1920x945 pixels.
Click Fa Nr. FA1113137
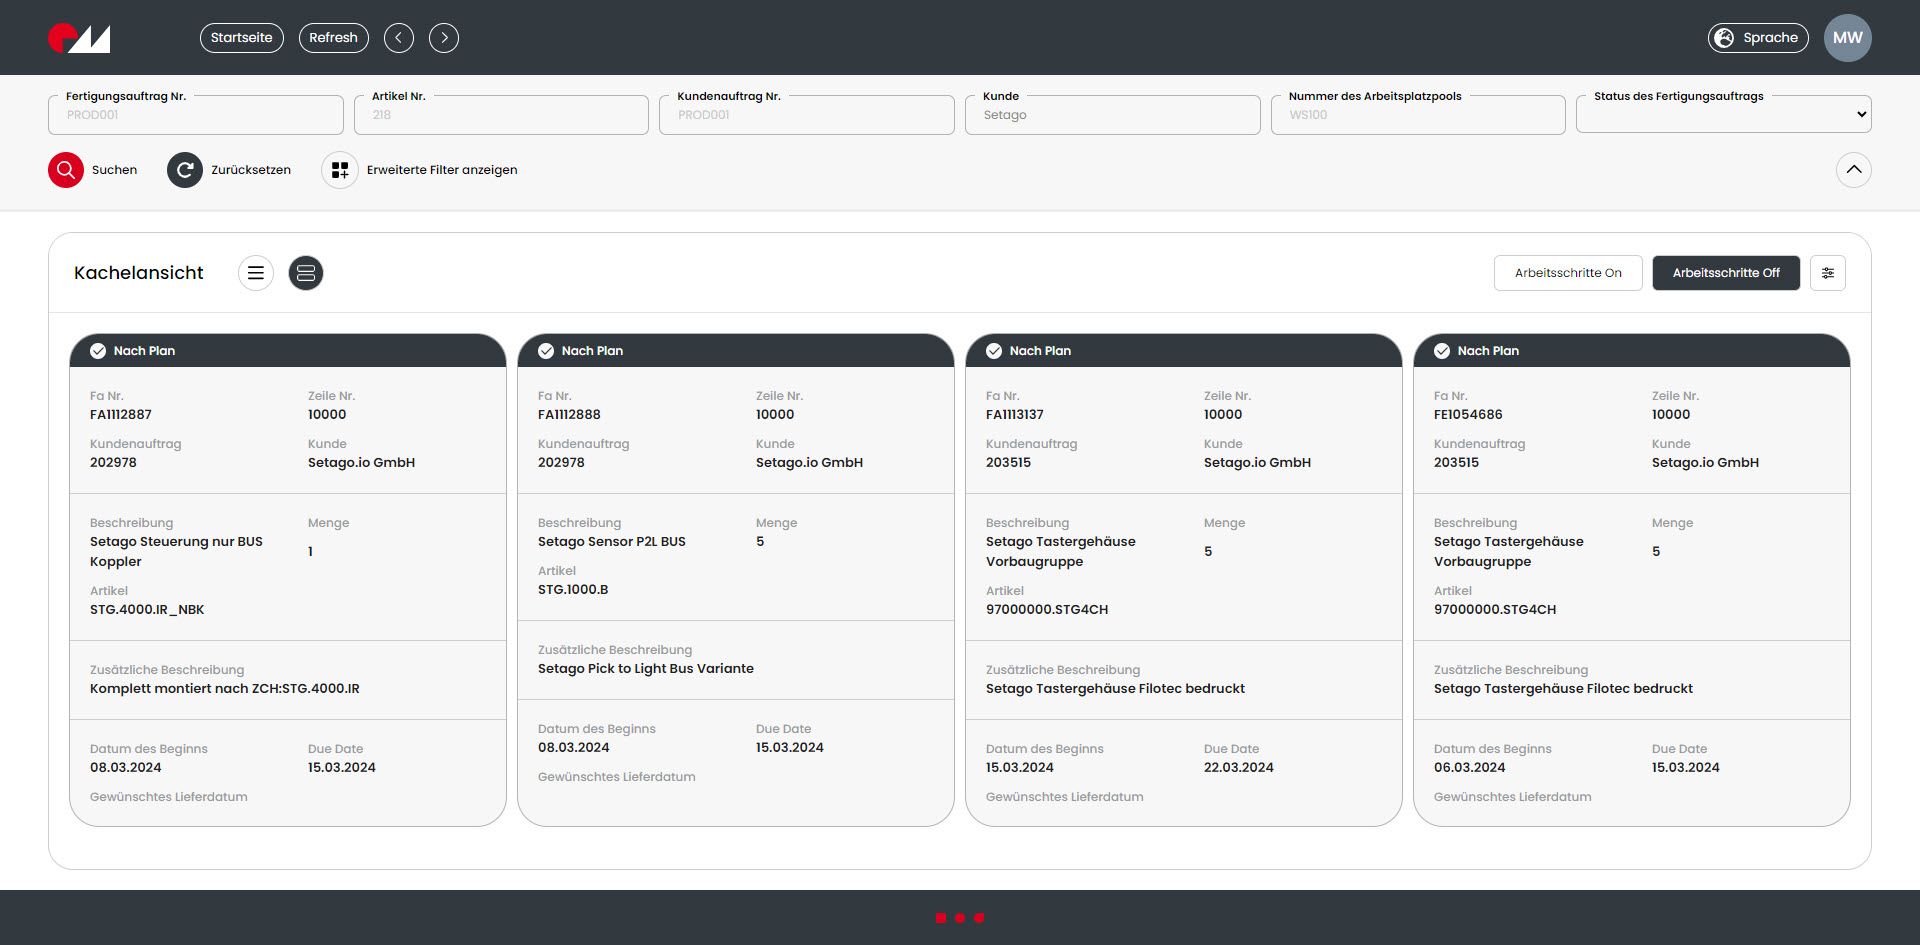pyautogui.click(x=1015, y=415)
